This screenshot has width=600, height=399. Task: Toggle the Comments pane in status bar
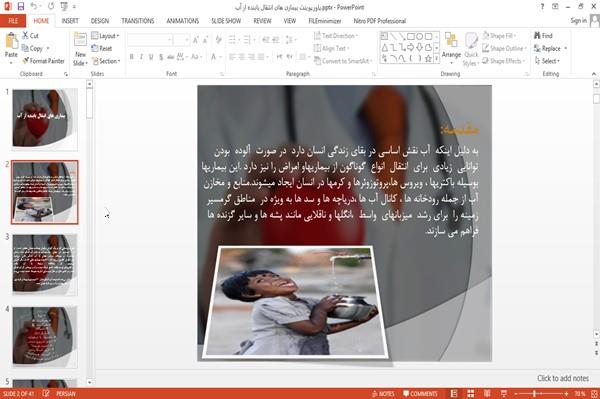tap(420, 394)
